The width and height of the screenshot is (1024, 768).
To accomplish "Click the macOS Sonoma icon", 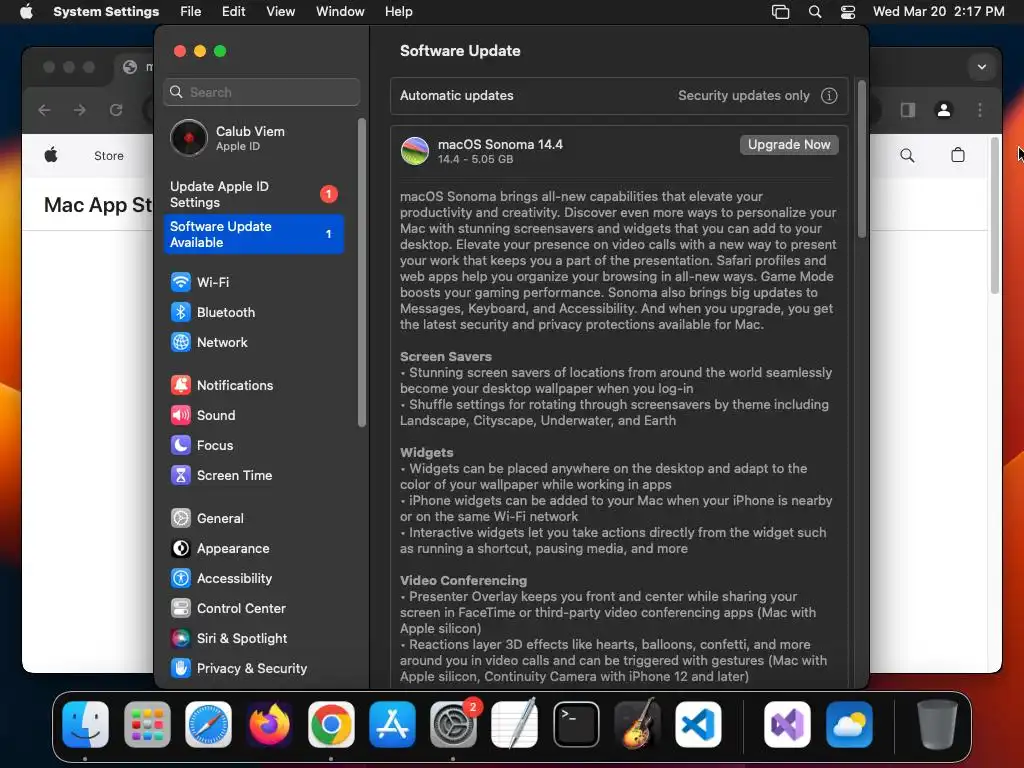I will [x=415, y=151].
